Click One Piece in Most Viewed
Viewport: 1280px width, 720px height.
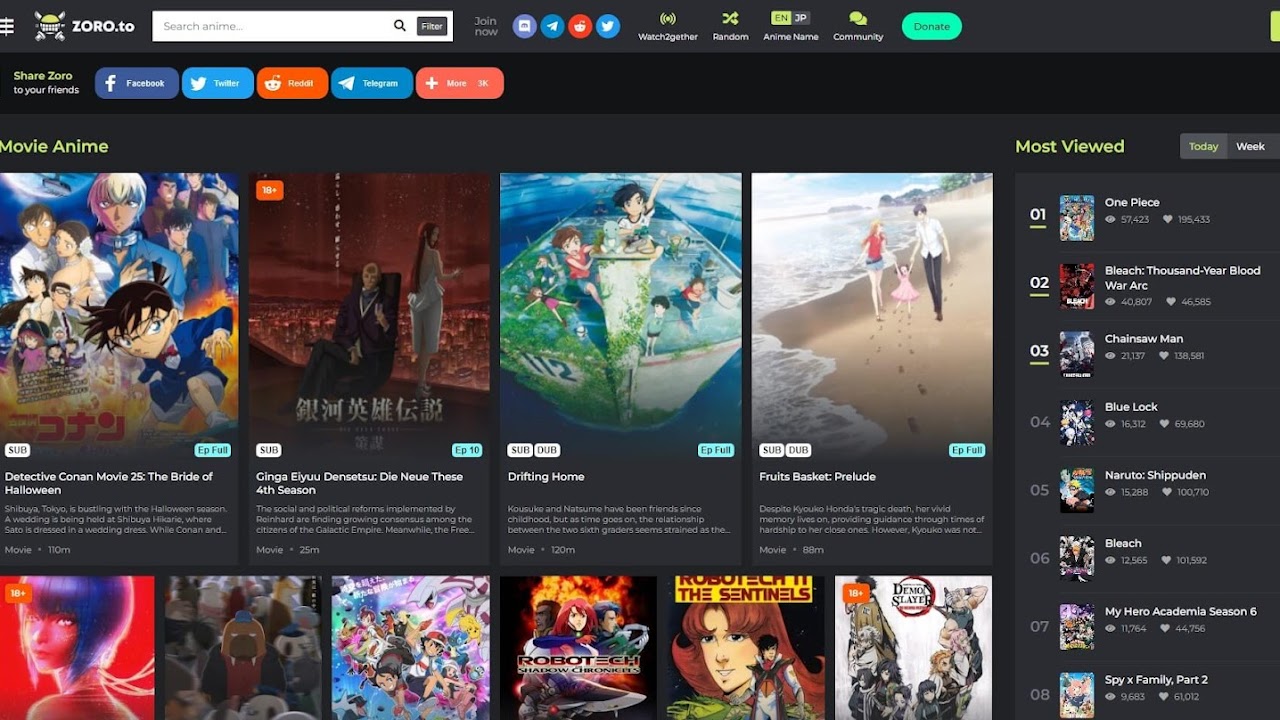pos(1132,202)
